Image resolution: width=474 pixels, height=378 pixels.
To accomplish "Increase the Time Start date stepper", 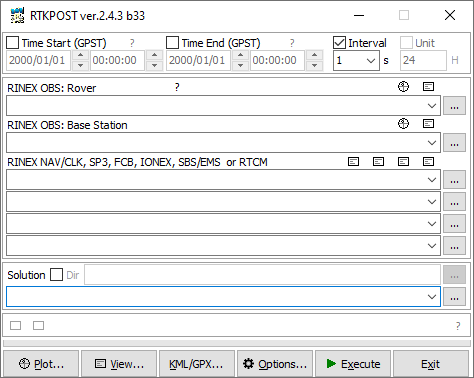I will click(80, 55).
